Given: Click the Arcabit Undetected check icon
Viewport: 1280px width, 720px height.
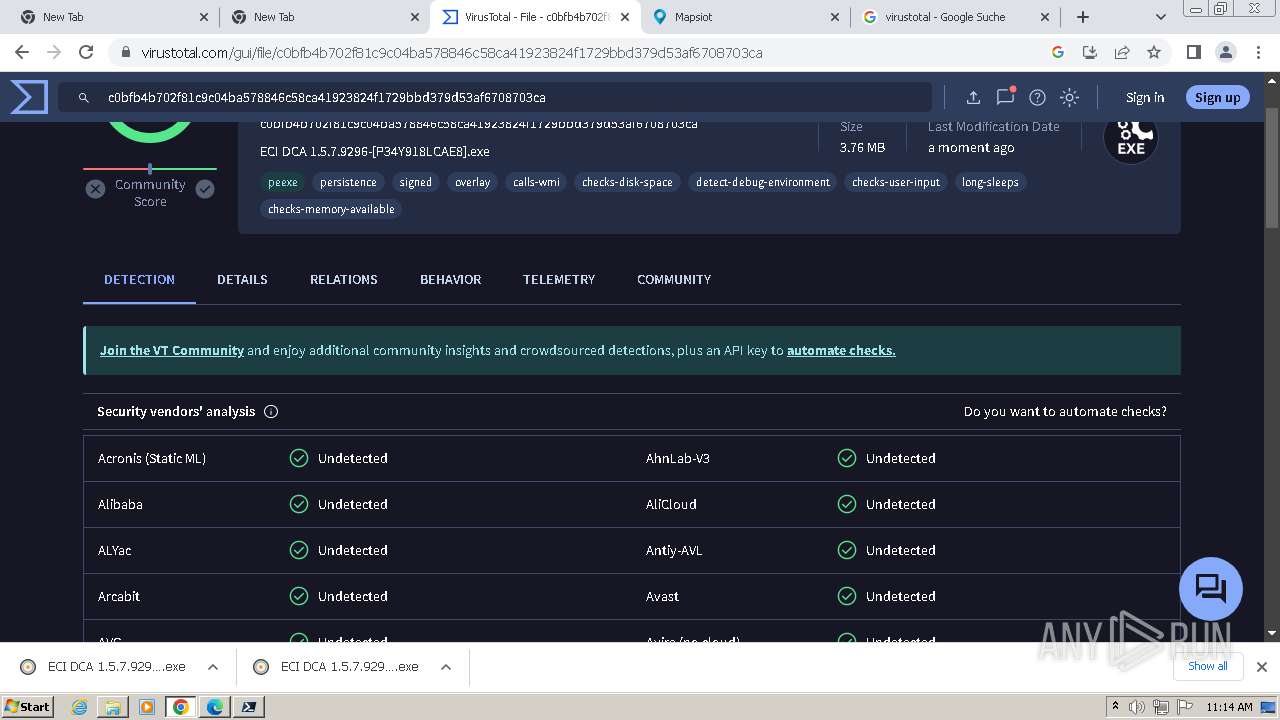Looking at the screenshot, I should click(298, 596).
